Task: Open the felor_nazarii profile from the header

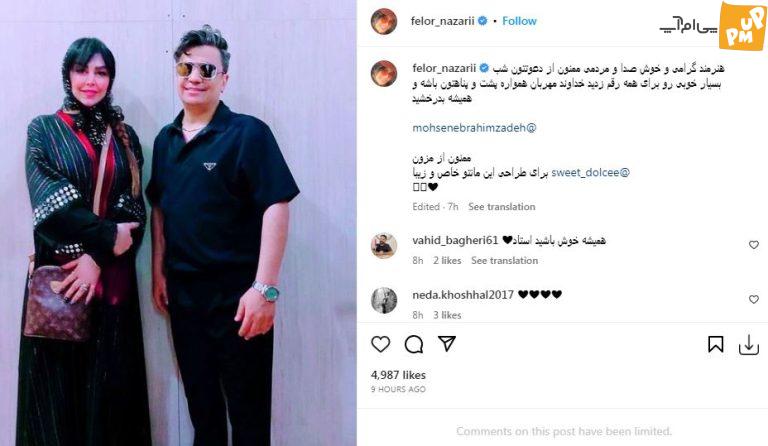Action: [443, 21]
